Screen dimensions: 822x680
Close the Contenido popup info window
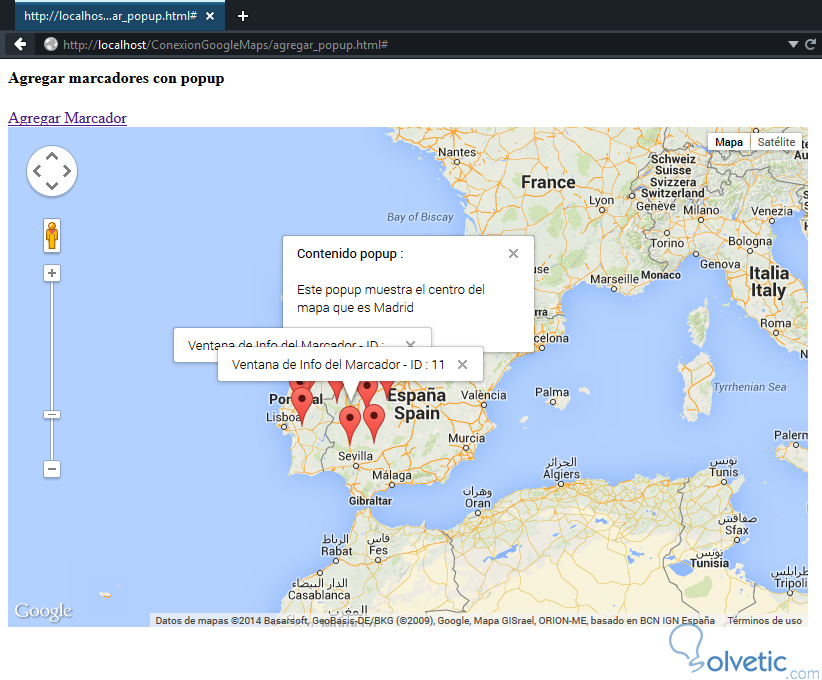(513, 254)
